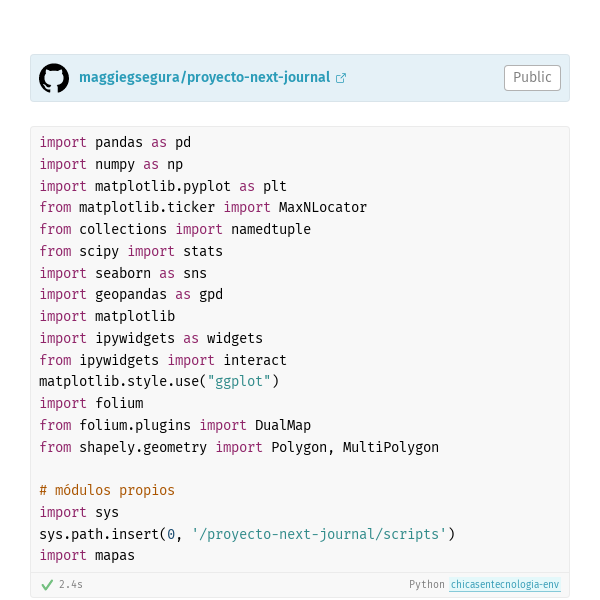Click the 2.4s execution time label
The width and height of the screenshot is (600, 600).
coord(71,584)
